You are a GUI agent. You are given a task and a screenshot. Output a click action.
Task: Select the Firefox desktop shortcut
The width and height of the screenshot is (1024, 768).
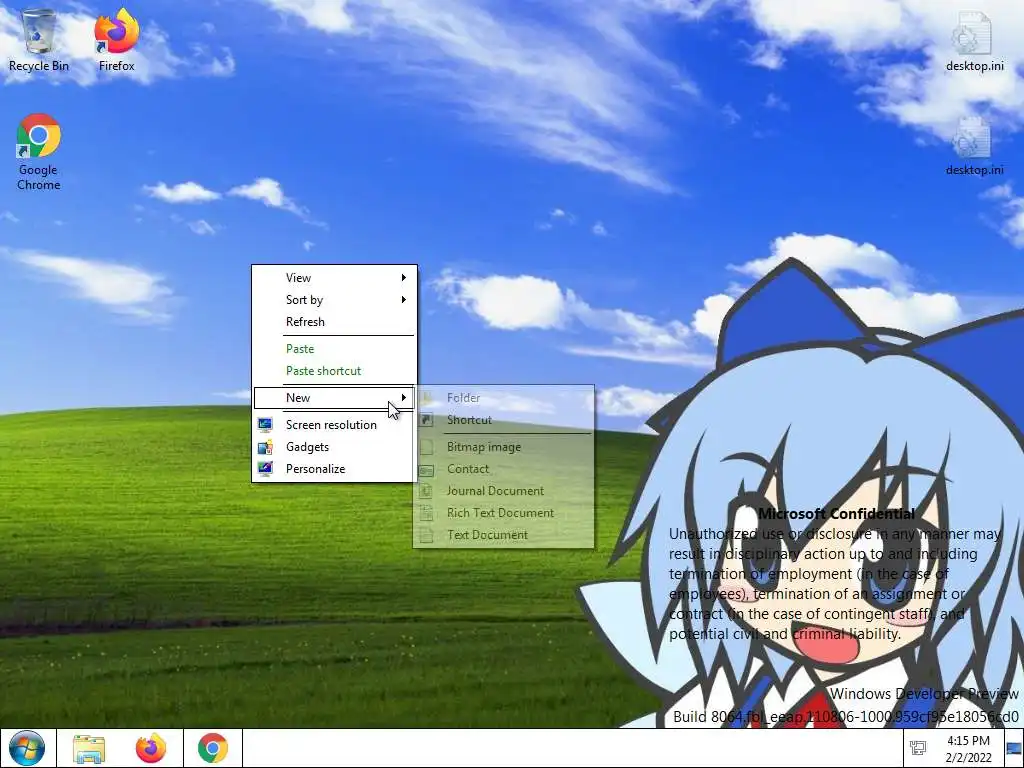(116, 39)
